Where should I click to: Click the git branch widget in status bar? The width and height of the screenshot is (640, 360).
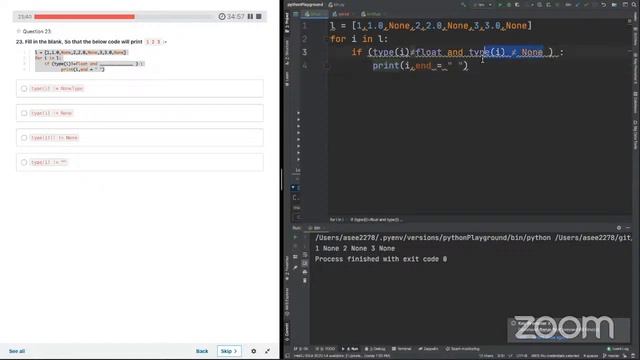pos(611,356)
